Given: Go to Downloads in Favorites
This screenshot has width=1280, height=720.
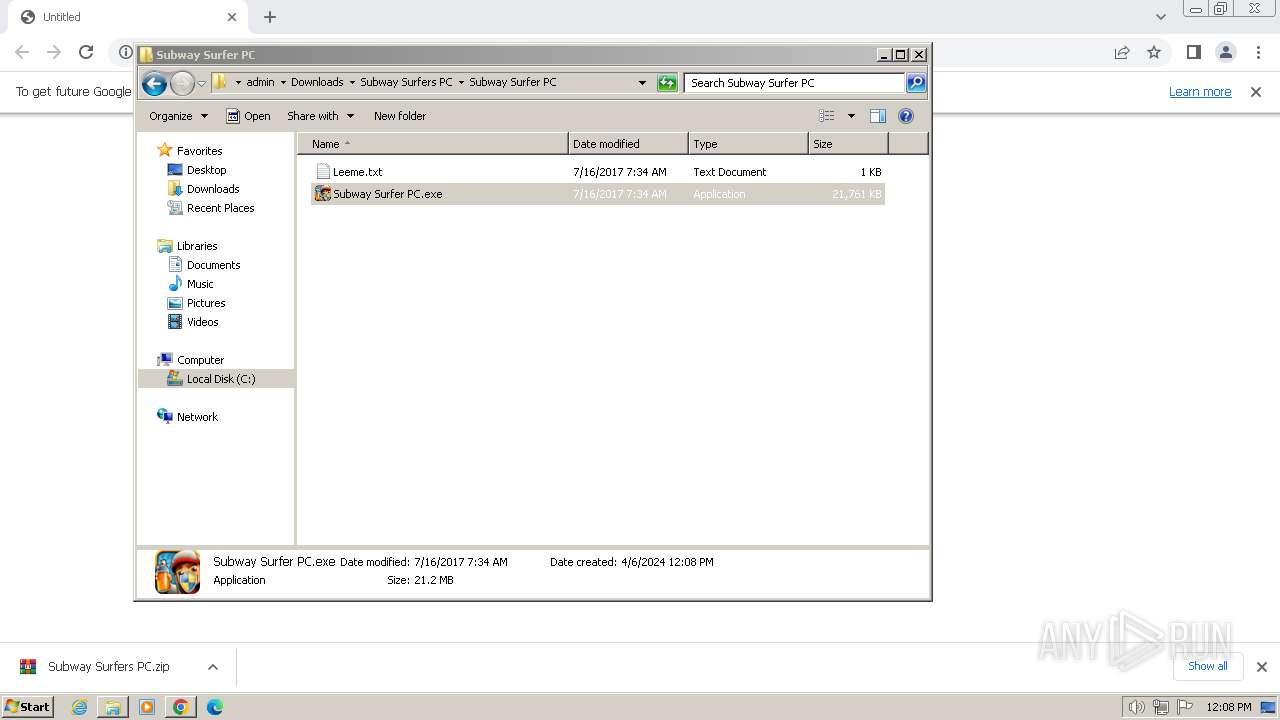Looking at the screenshot, I should click(213, 189).
